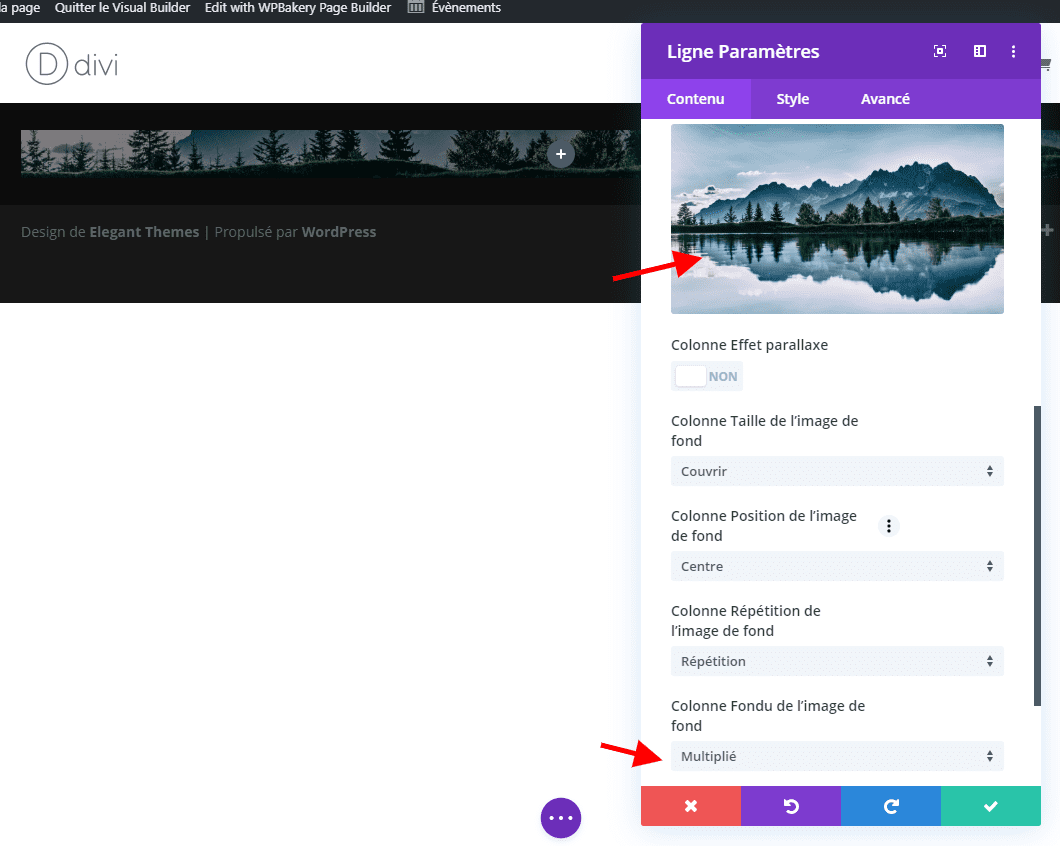Click the mountain lake background image preview
1060x846 pixels.
tap(837, 219)
